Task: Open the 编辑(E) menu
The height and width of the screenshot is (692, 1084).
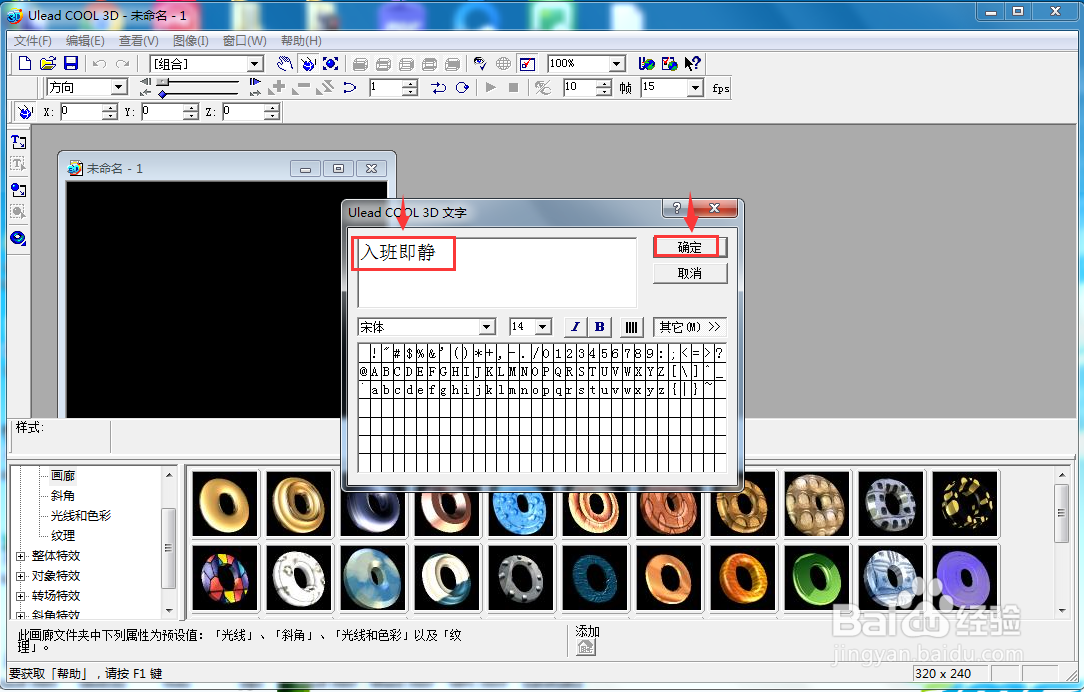Action: pos(85,41)
